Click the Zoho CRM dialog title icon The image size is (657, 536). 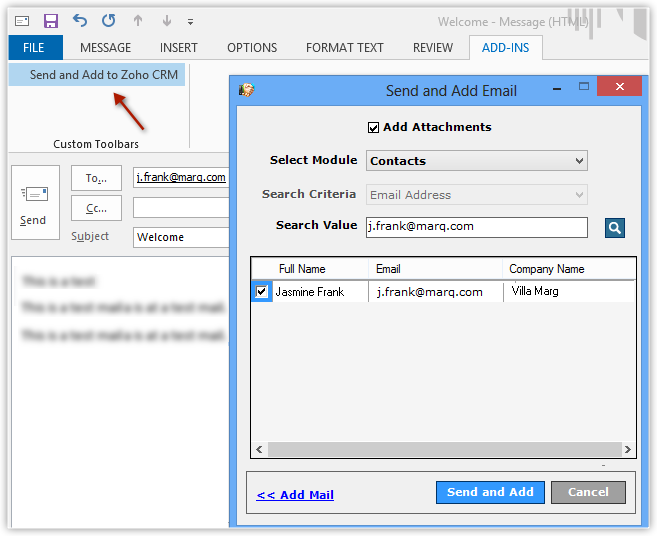point(246,91)
